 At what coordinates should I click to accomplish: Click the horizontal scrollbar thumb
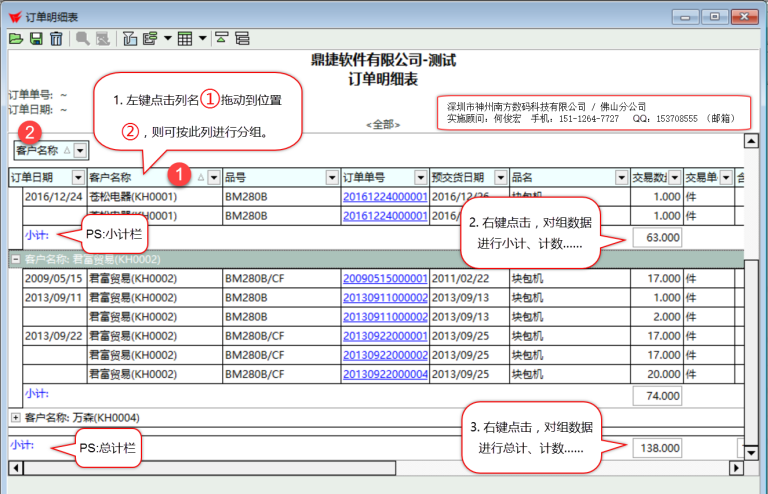click(210, 468)
